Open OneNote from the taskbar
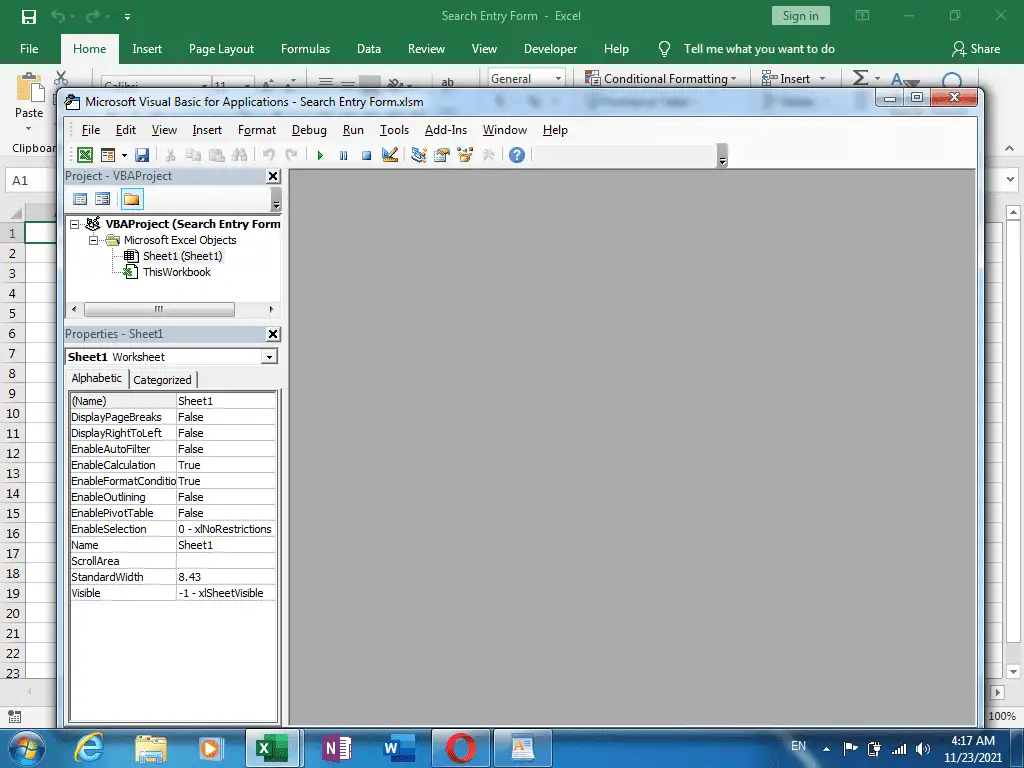Viewport: 1024px width, 768px height. coord(337,748)
